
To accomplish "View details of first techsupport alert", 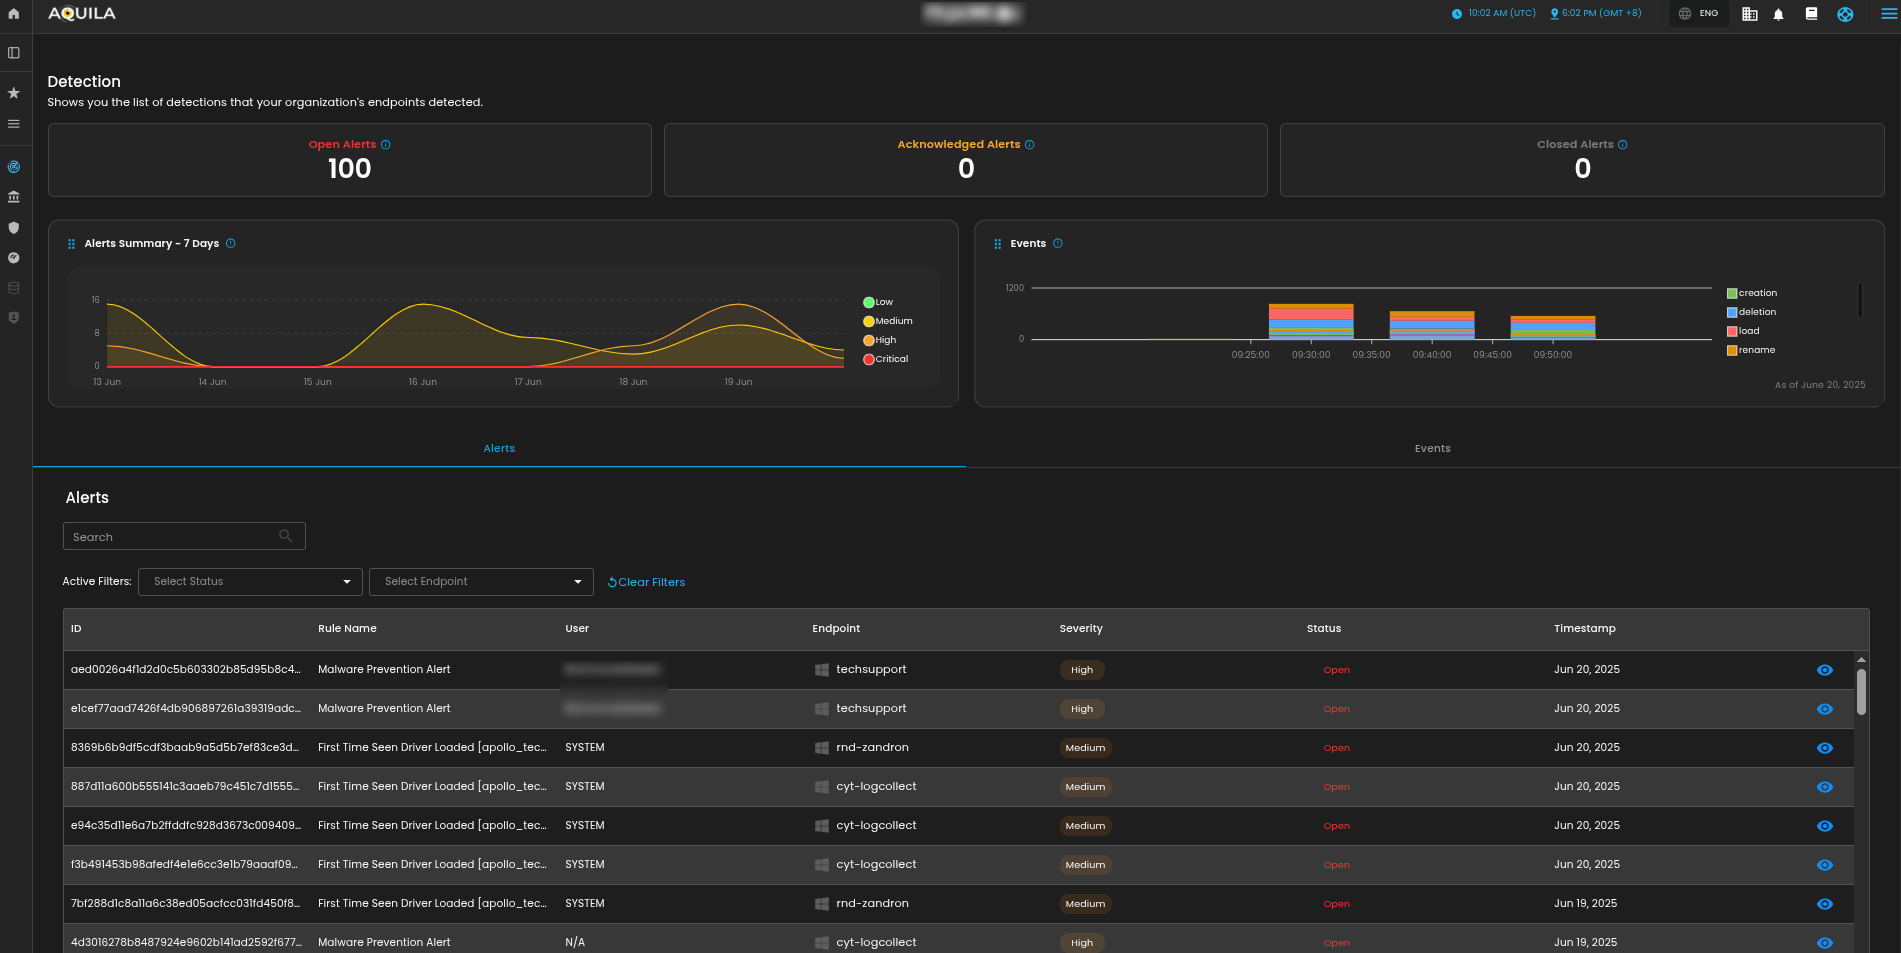I will click(x=1824, y=670).
